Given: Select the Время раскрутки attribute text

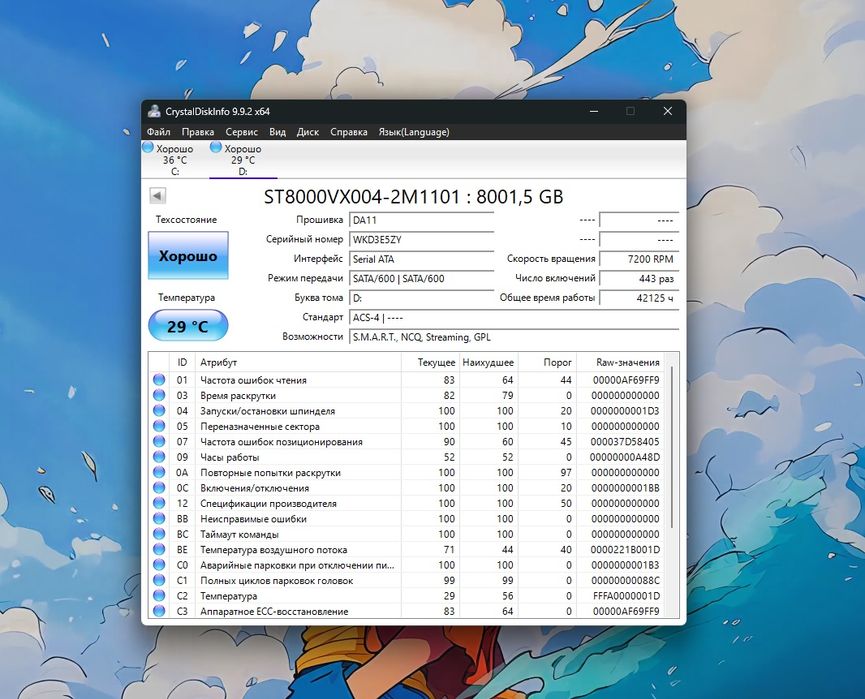Looking at the screenshot, I should 238,396.
